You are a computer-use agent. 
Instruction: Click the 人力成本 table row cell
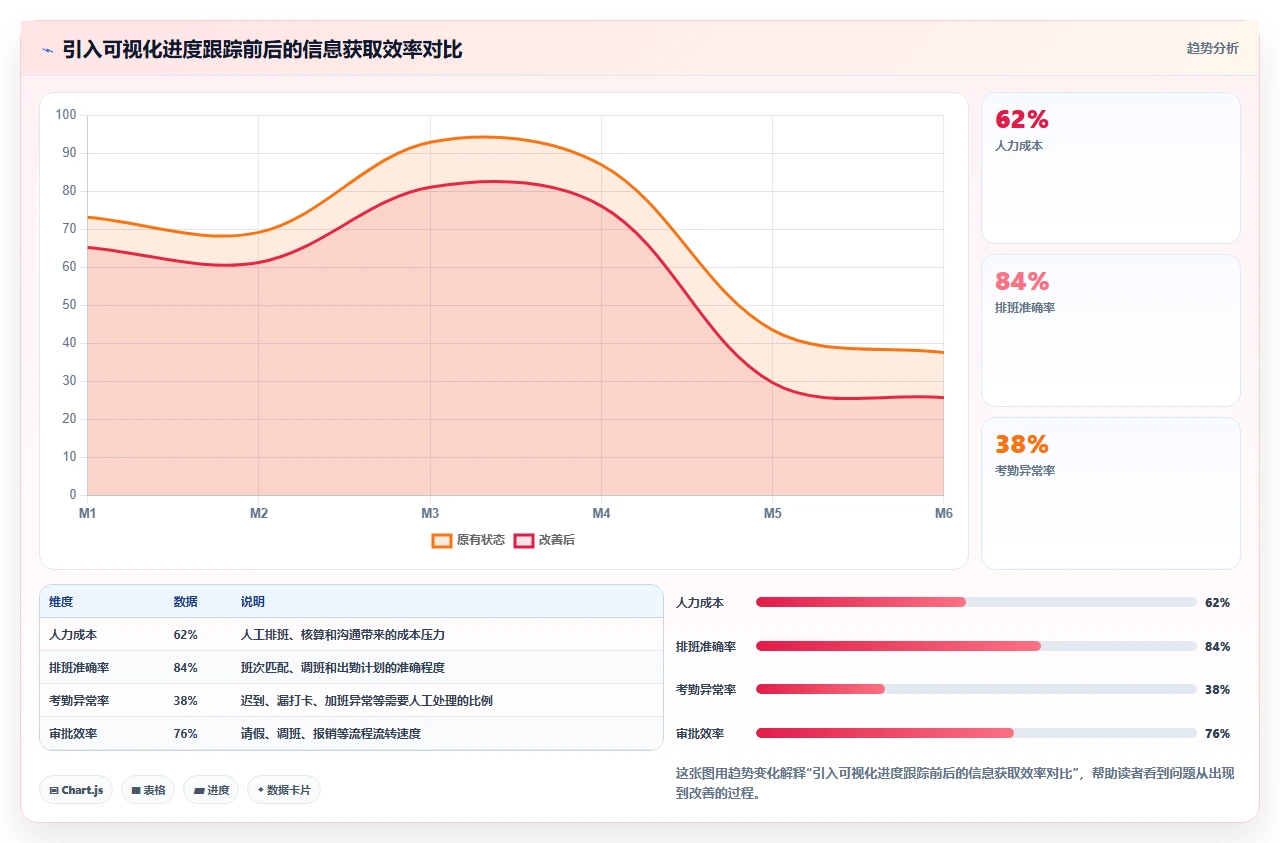[73, 635]
